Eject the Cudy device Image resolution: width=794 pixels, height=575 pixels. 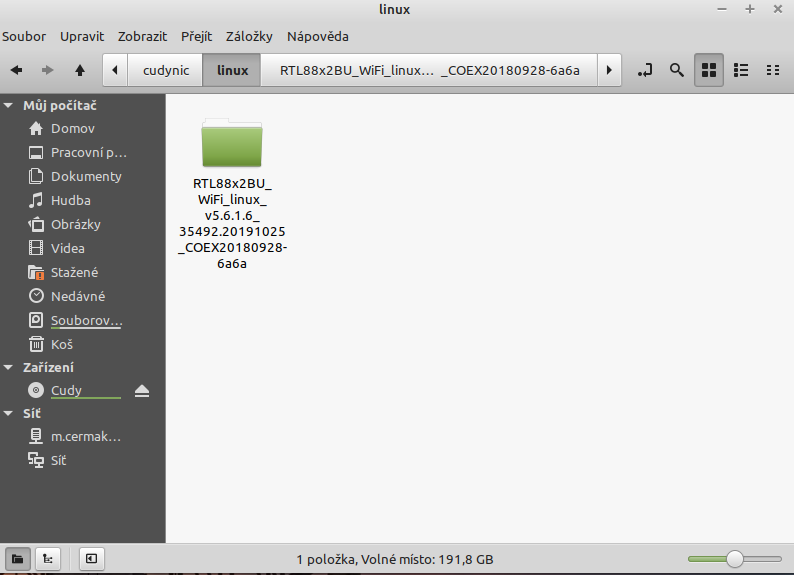point(142,391)
